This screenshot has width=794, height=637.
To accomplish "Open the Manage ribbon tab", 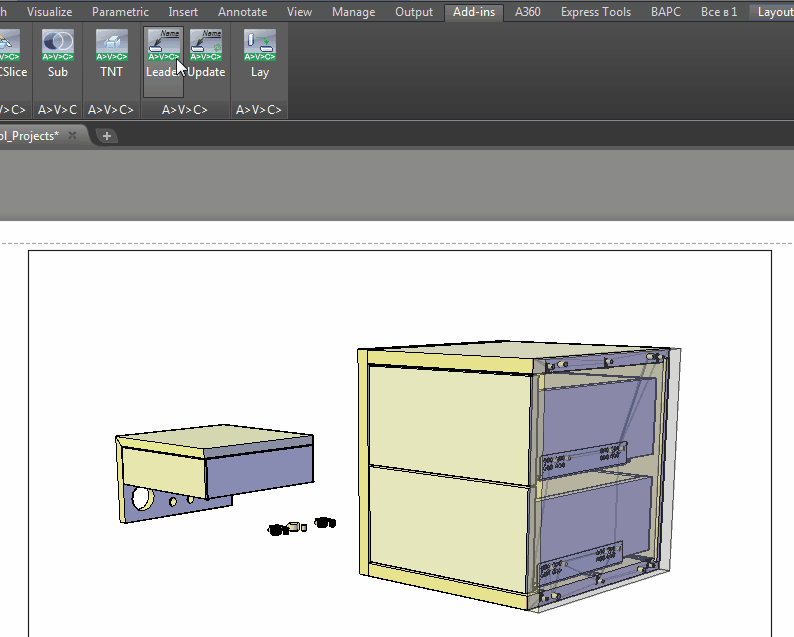I will coord(353,12).
